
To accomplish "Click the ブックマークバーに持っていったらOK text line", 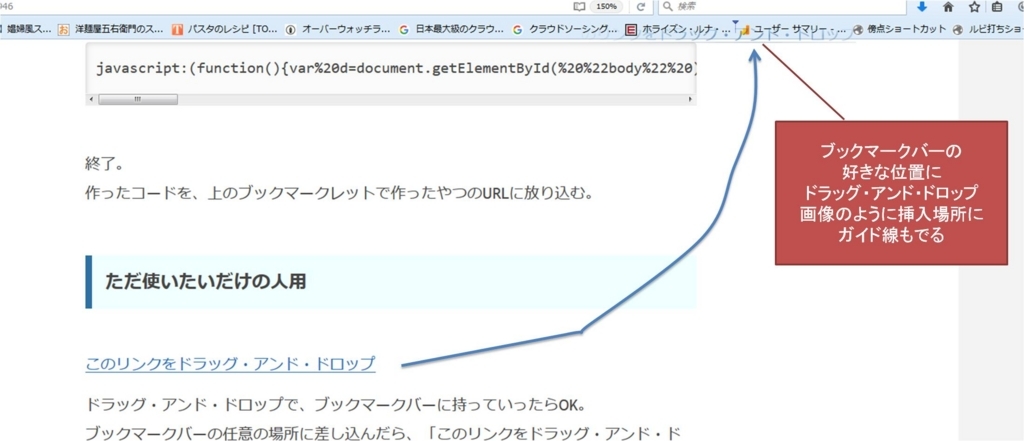I will coord(336,405).
